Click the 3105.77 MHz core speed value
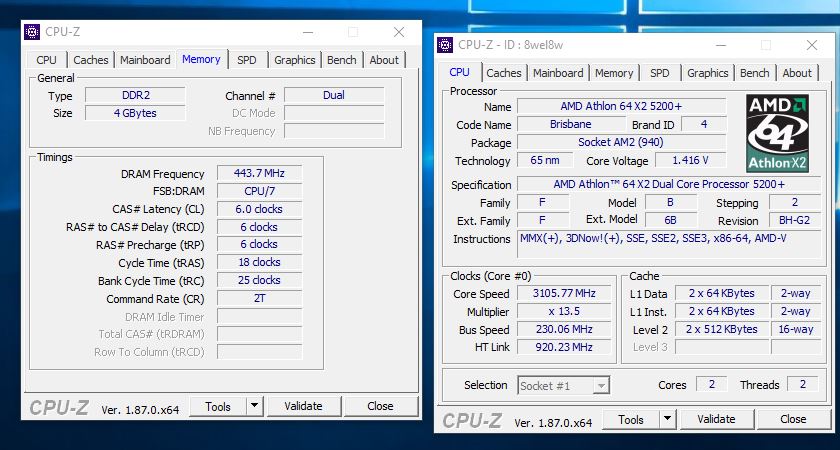840x450 pixels. (x=564, y=294)
